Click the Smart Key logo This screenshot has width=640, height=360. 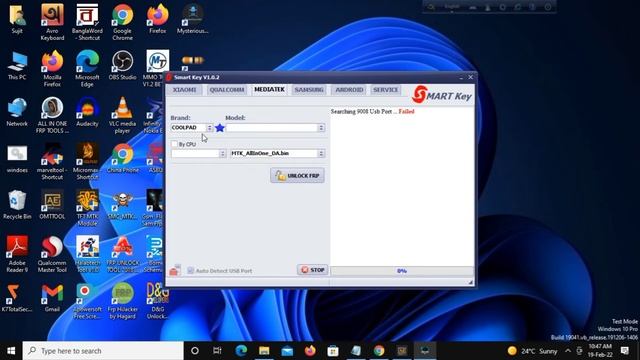point(442,95)
